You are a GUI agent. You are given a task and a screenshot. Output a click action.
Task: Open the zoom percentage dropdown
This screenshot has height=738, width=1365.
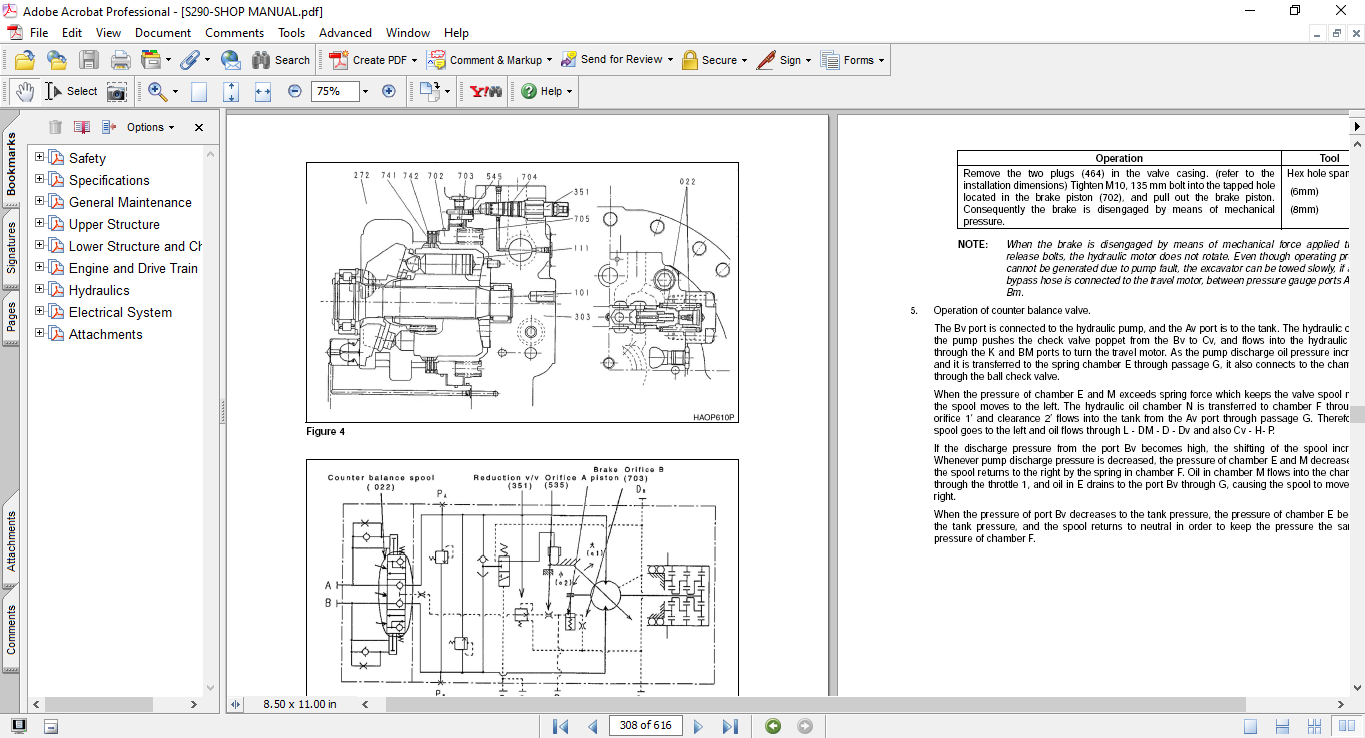pyautogui.click(x=365, y=91)
